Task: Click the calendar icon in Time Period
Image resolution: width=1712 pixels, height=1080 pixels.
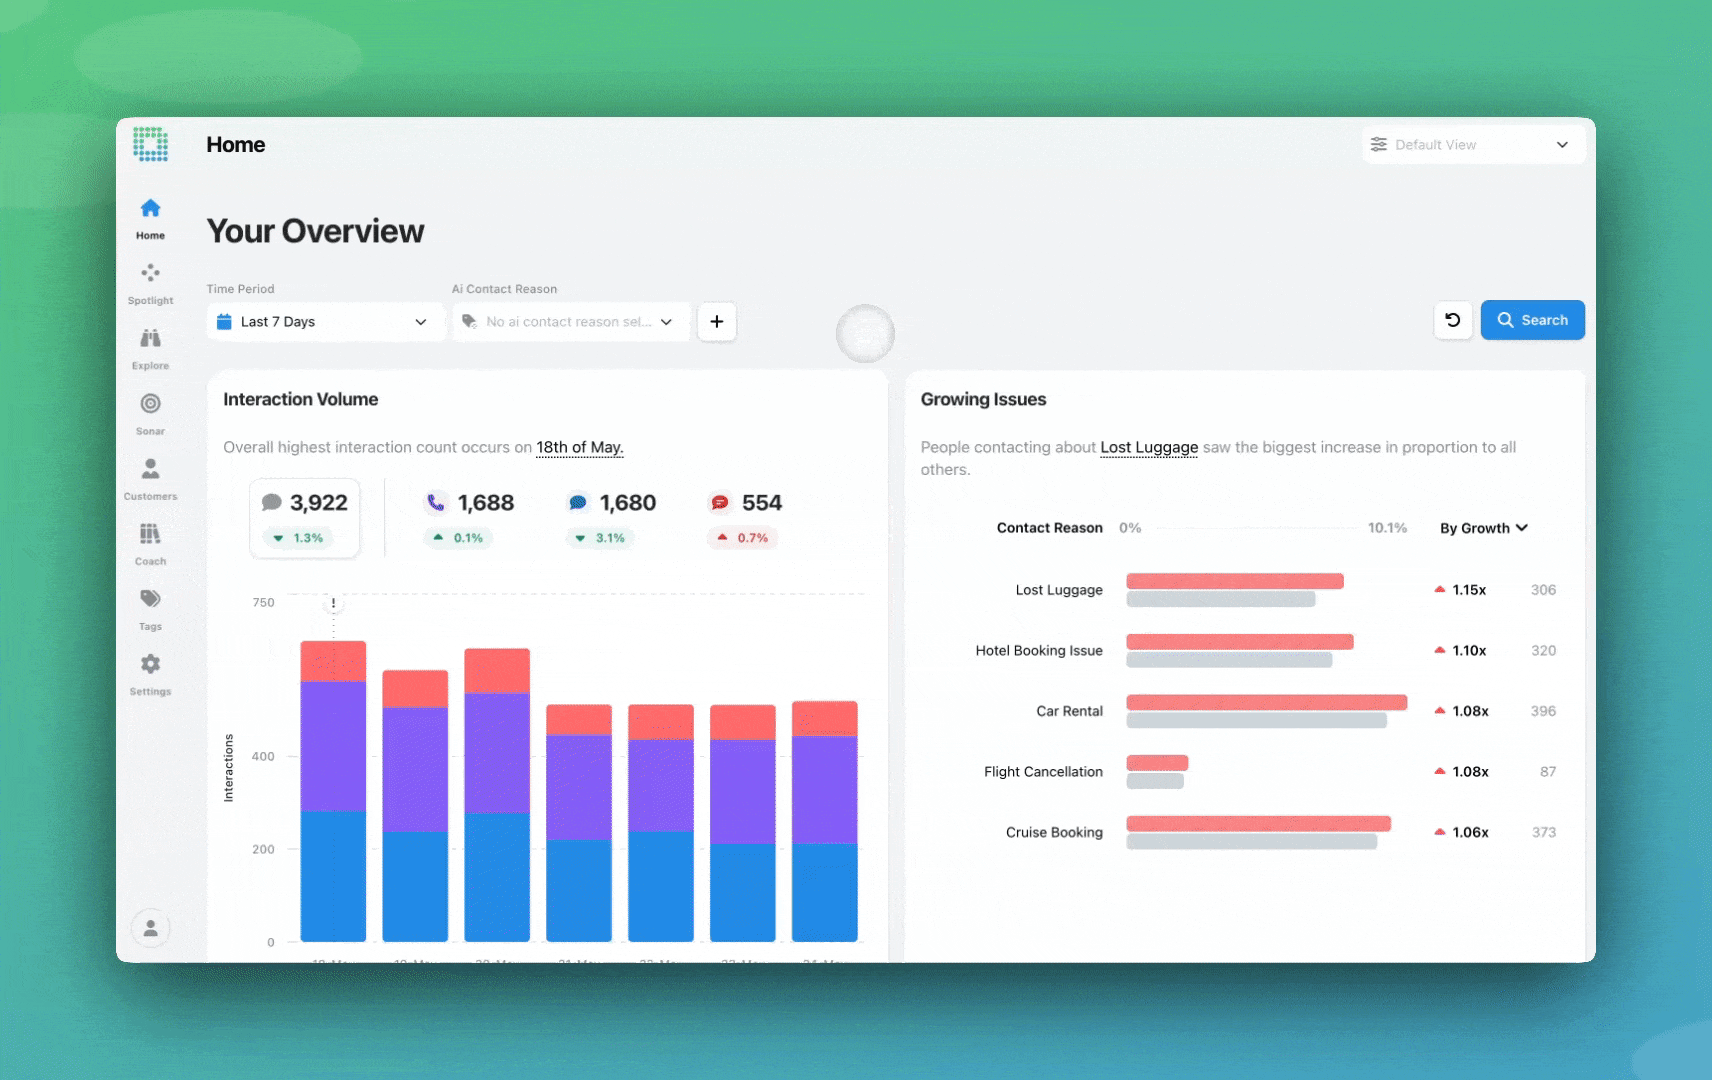Action: pos(224,322)
